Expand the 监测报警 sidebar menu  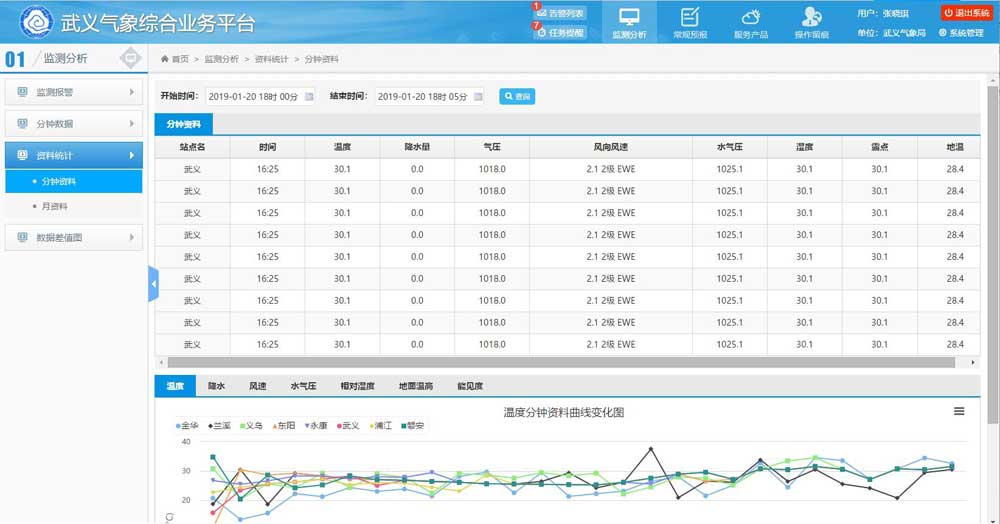pyautogui.click(x=72, y=93)
